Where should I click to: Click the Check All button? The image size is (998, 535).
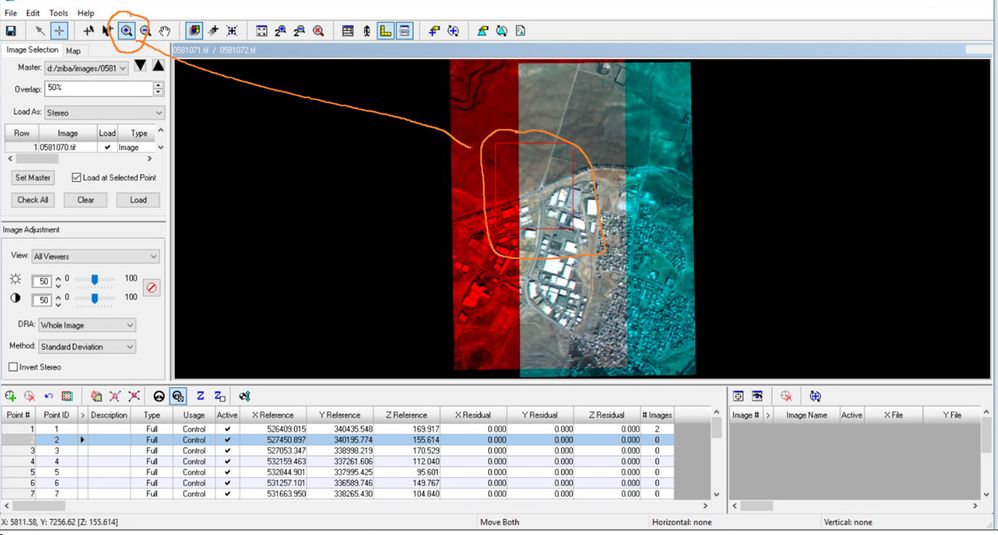33,200
